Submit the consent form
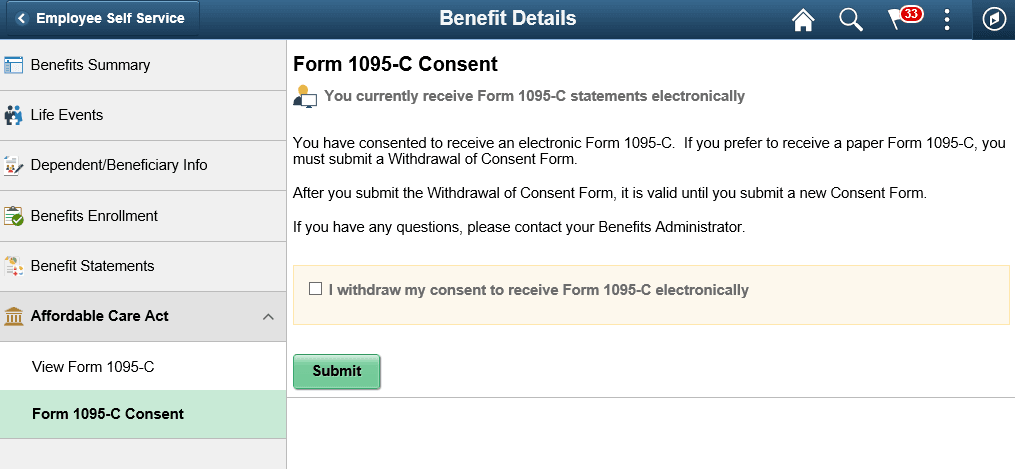Viewport: 1015px width, 469px height. point(337,371)
